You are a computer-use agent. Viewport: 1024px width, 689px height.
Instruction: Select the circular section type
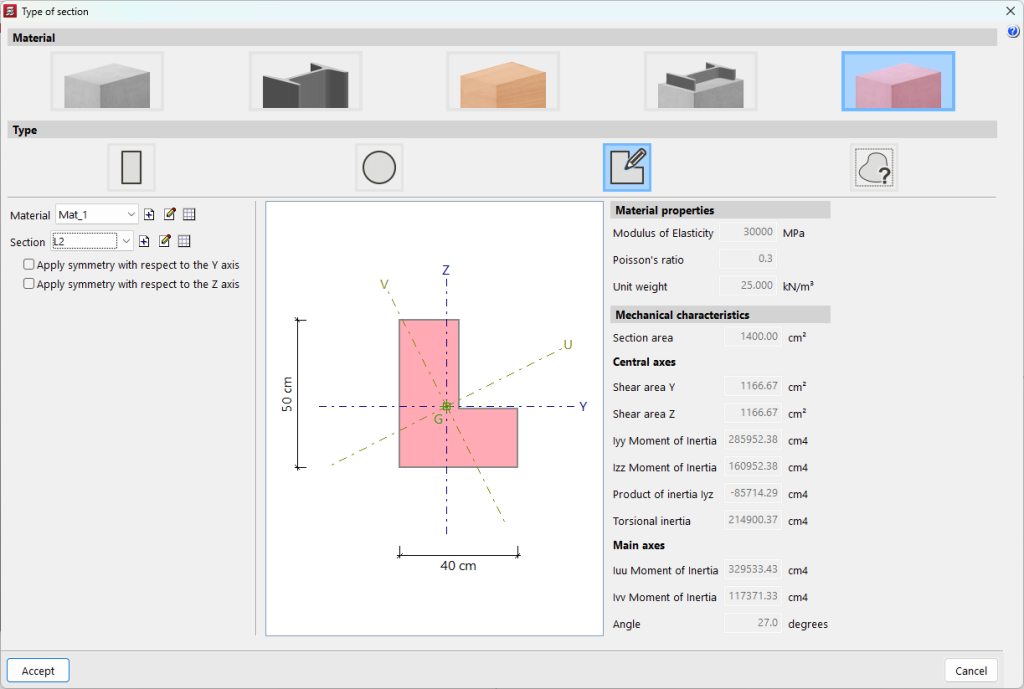click(x=378, y=167)
